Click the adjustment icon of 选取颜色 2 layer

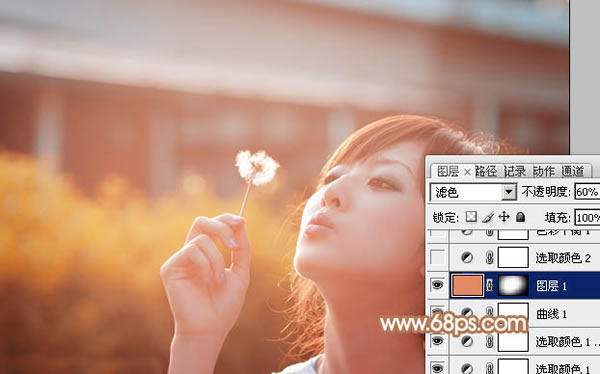tap(467, 258)
